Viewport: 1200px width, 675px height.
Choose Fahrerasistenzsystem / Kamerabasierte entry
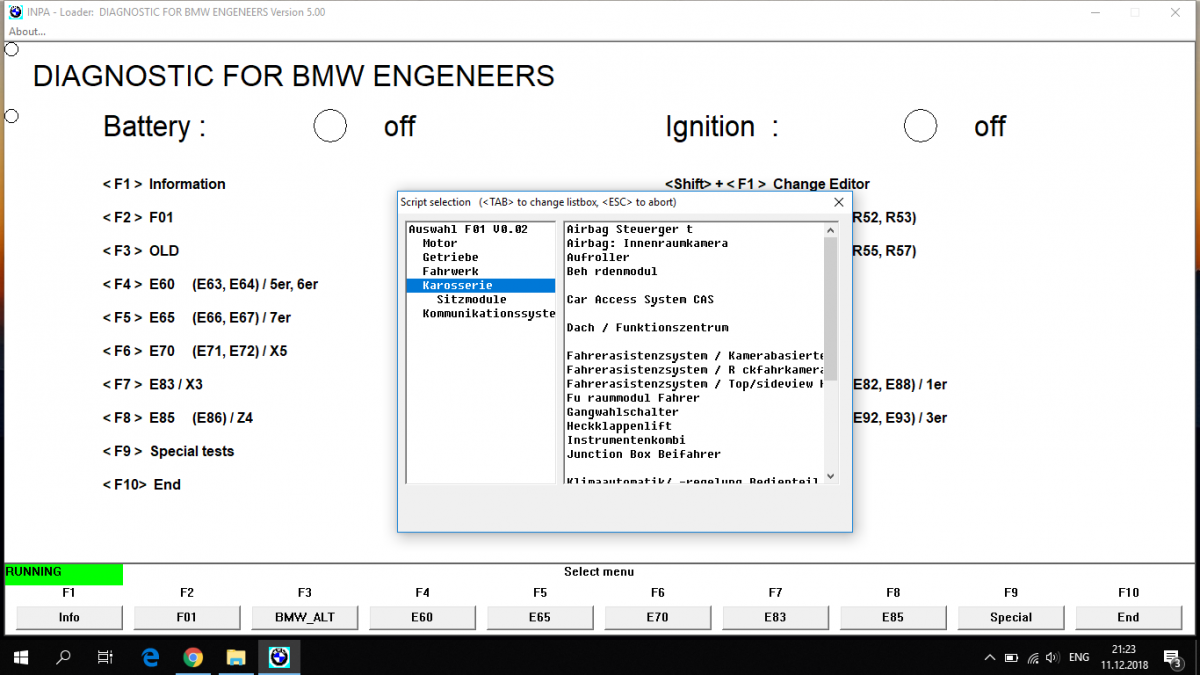pos(695,355)
